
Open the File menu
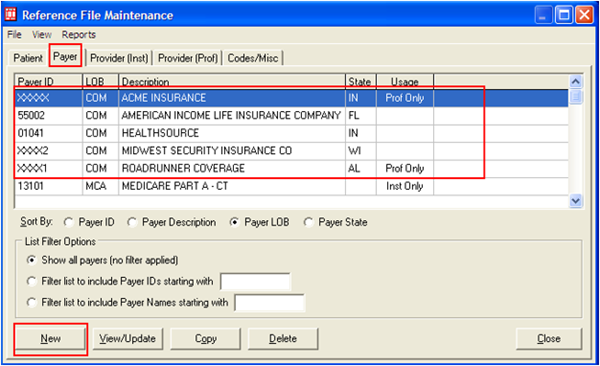click(14, 35)
